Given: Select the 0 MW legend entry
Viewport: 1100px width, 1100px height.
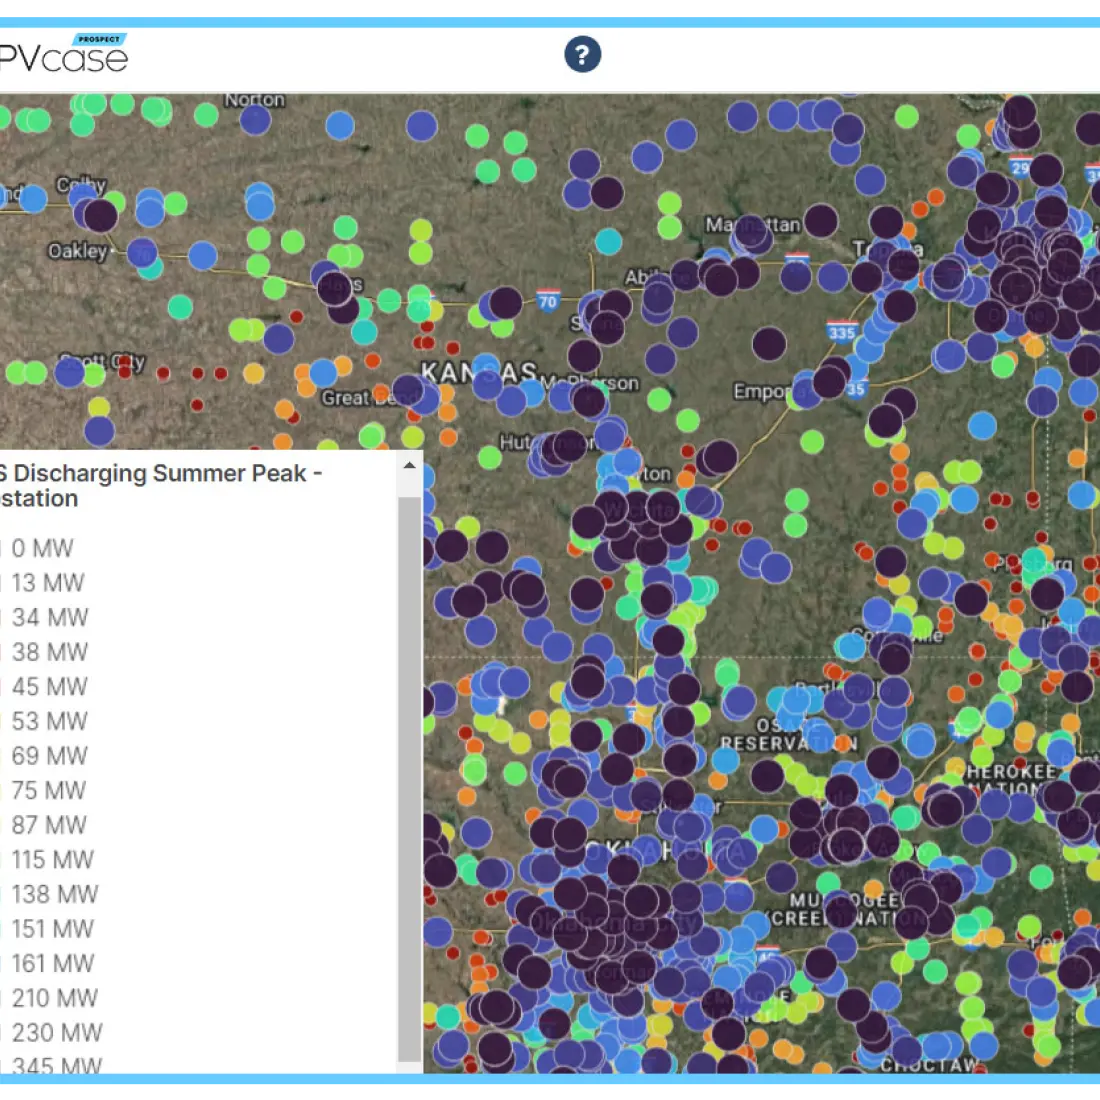Looking at the screenshot, I should click(42, 548).
